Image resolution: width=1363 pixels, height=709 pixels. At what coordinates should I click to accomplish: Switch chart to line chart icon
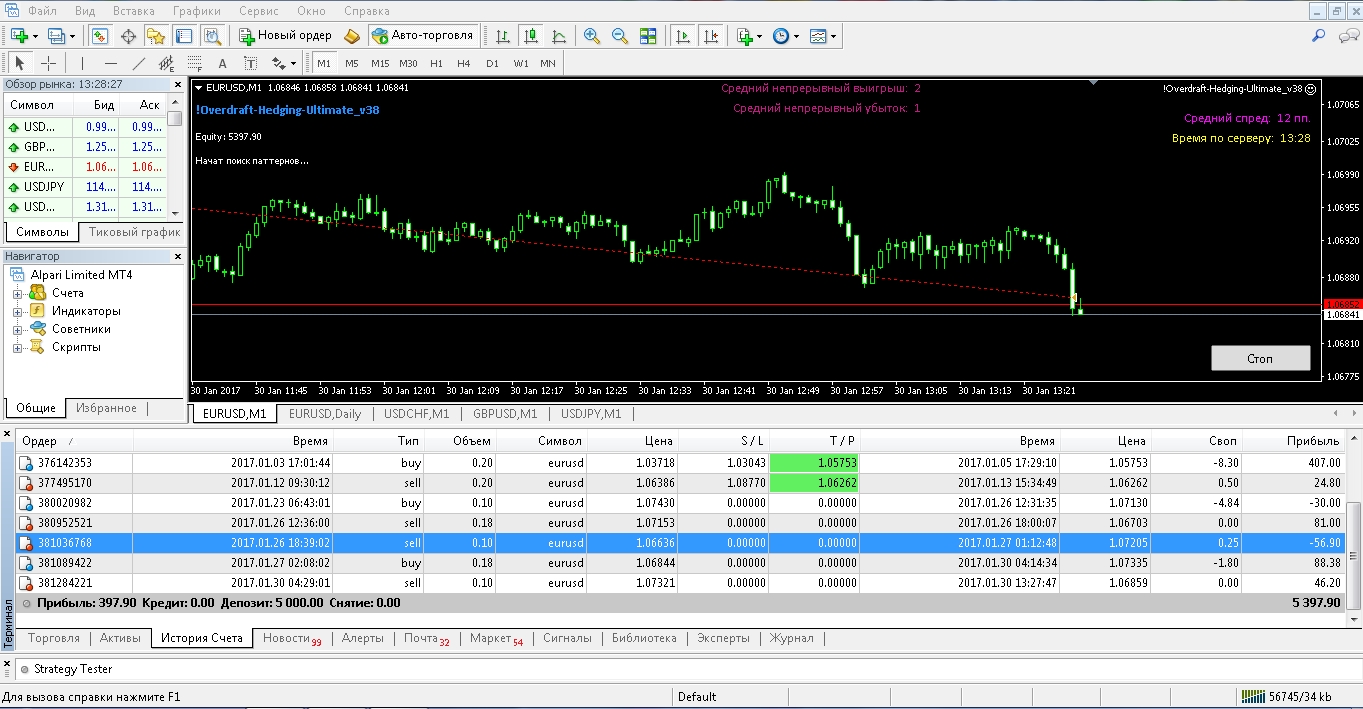point(559,36)
